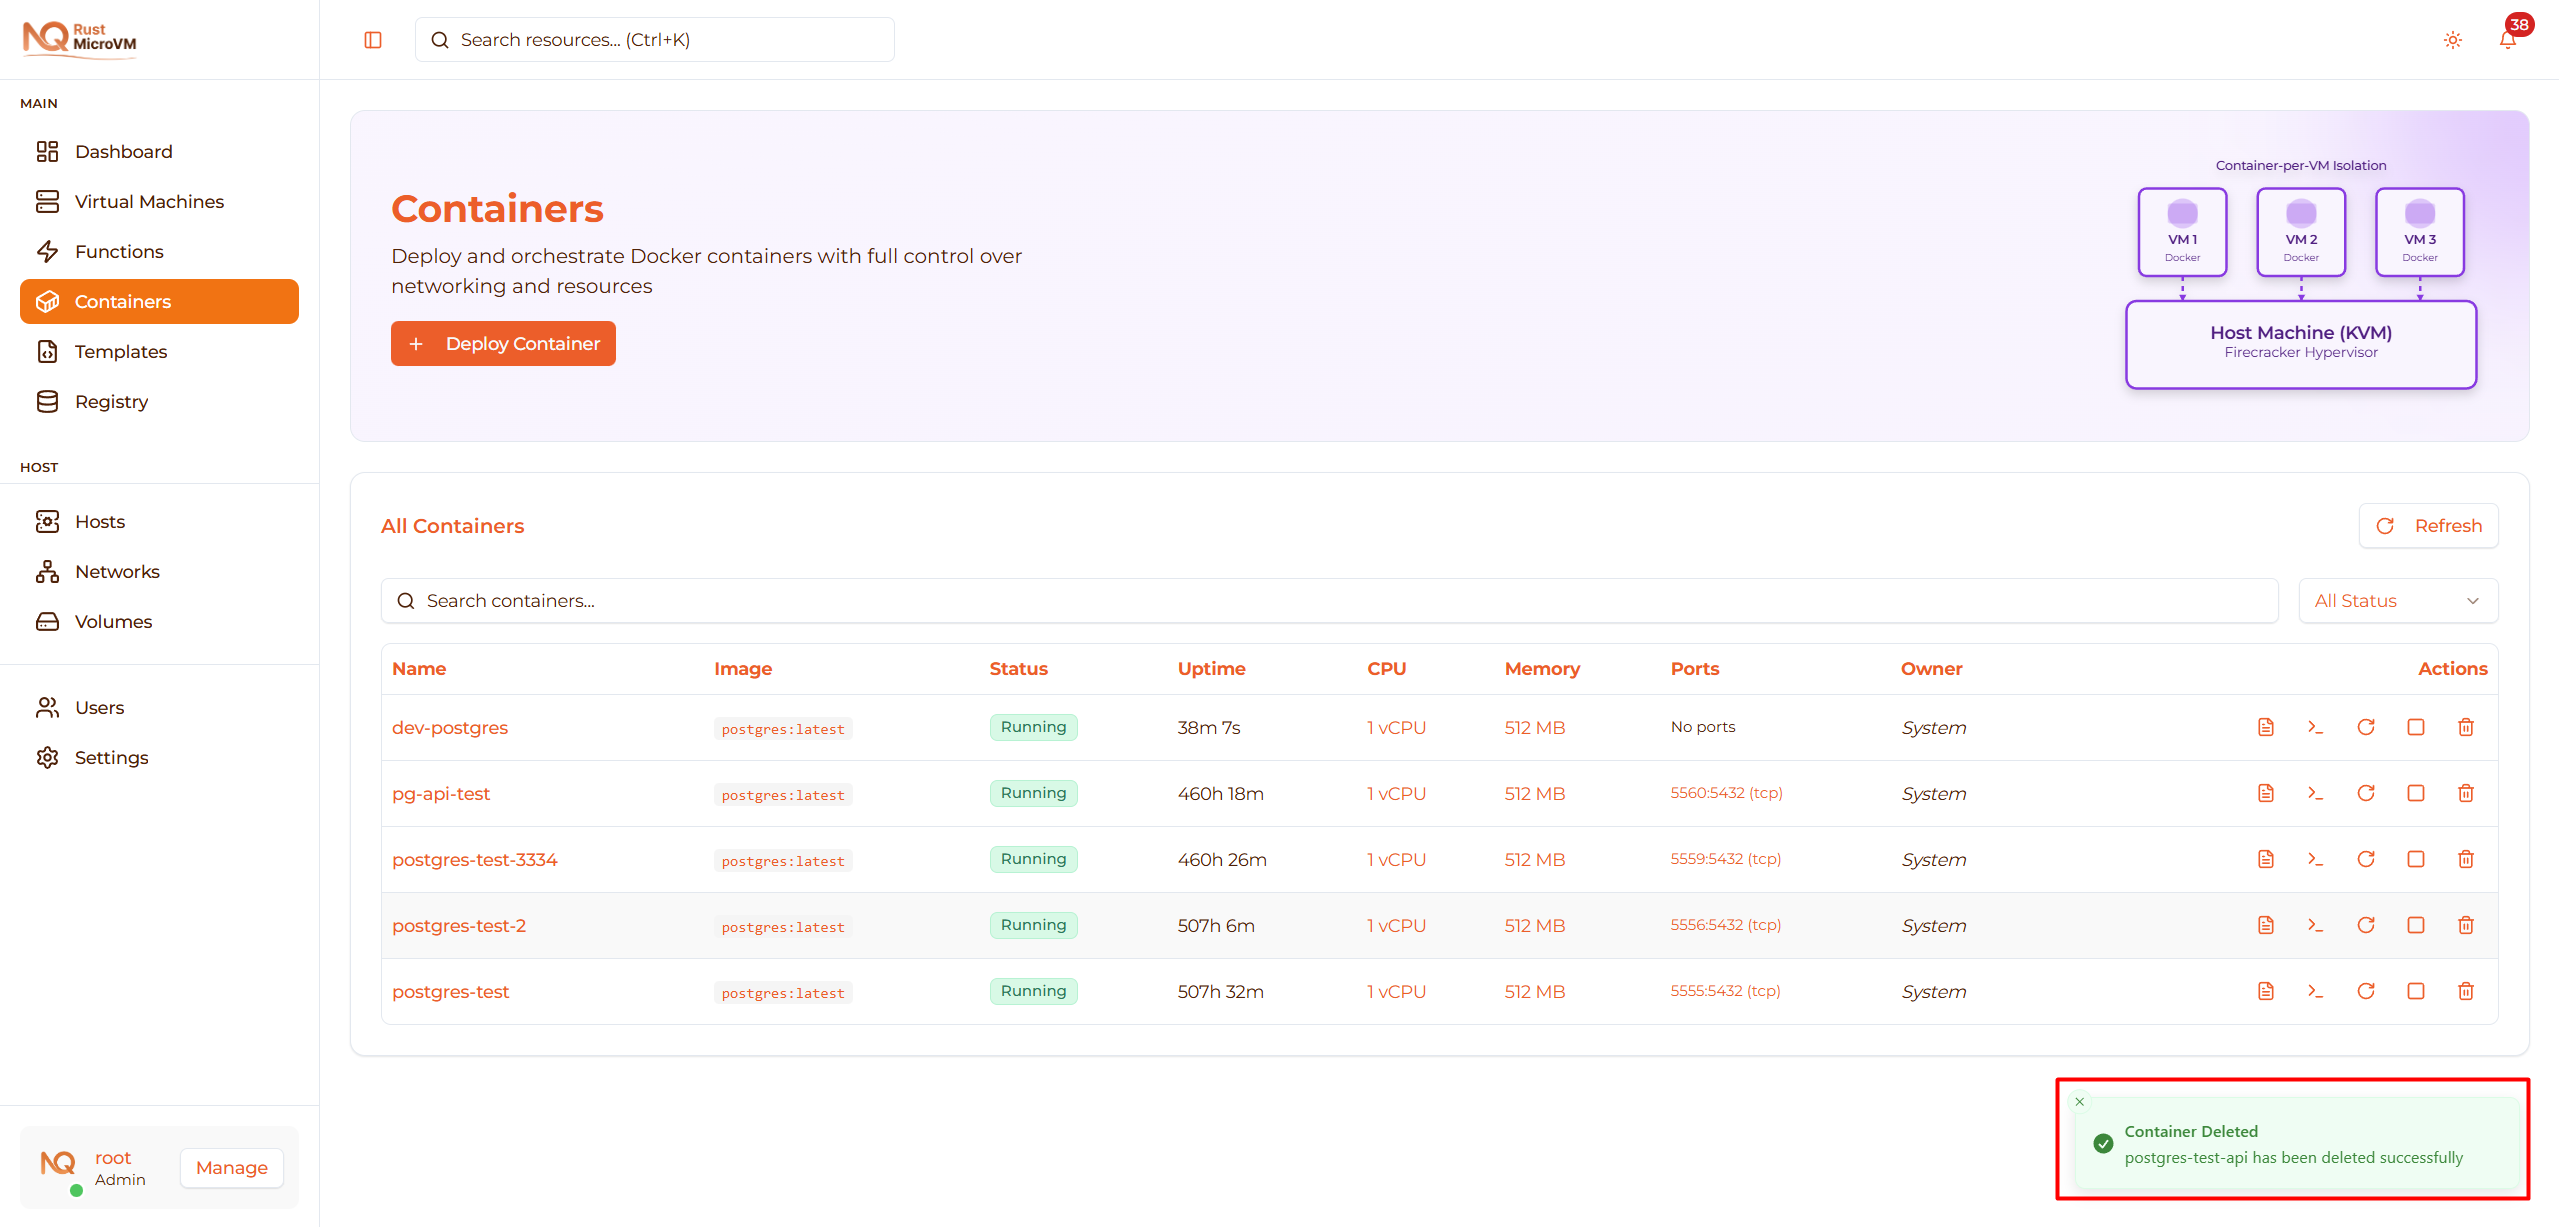This screenshot has height=1227, width=2559.
Task: Stop the postgres-test-2 container
Action: (x=2415, y=925)
